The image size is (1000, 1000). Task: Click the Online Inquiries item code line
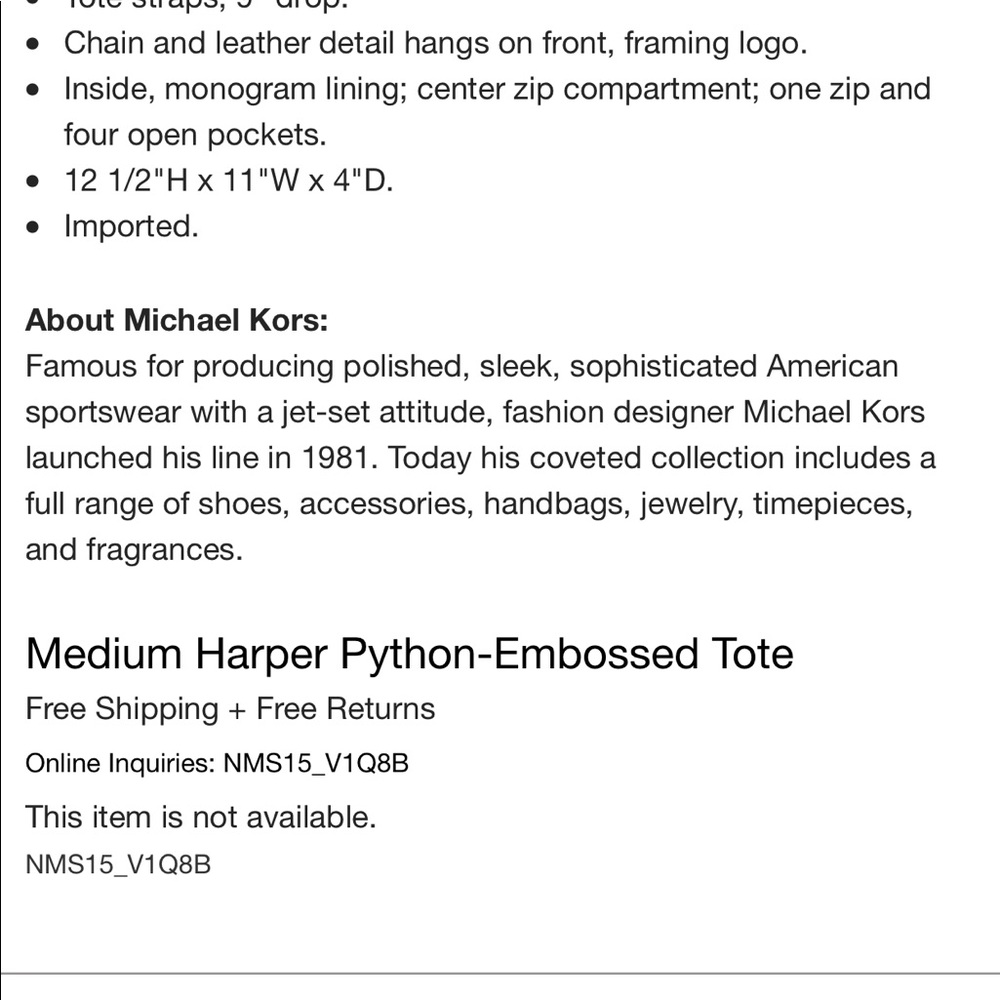pyautogui.click(x=217, y=764)
